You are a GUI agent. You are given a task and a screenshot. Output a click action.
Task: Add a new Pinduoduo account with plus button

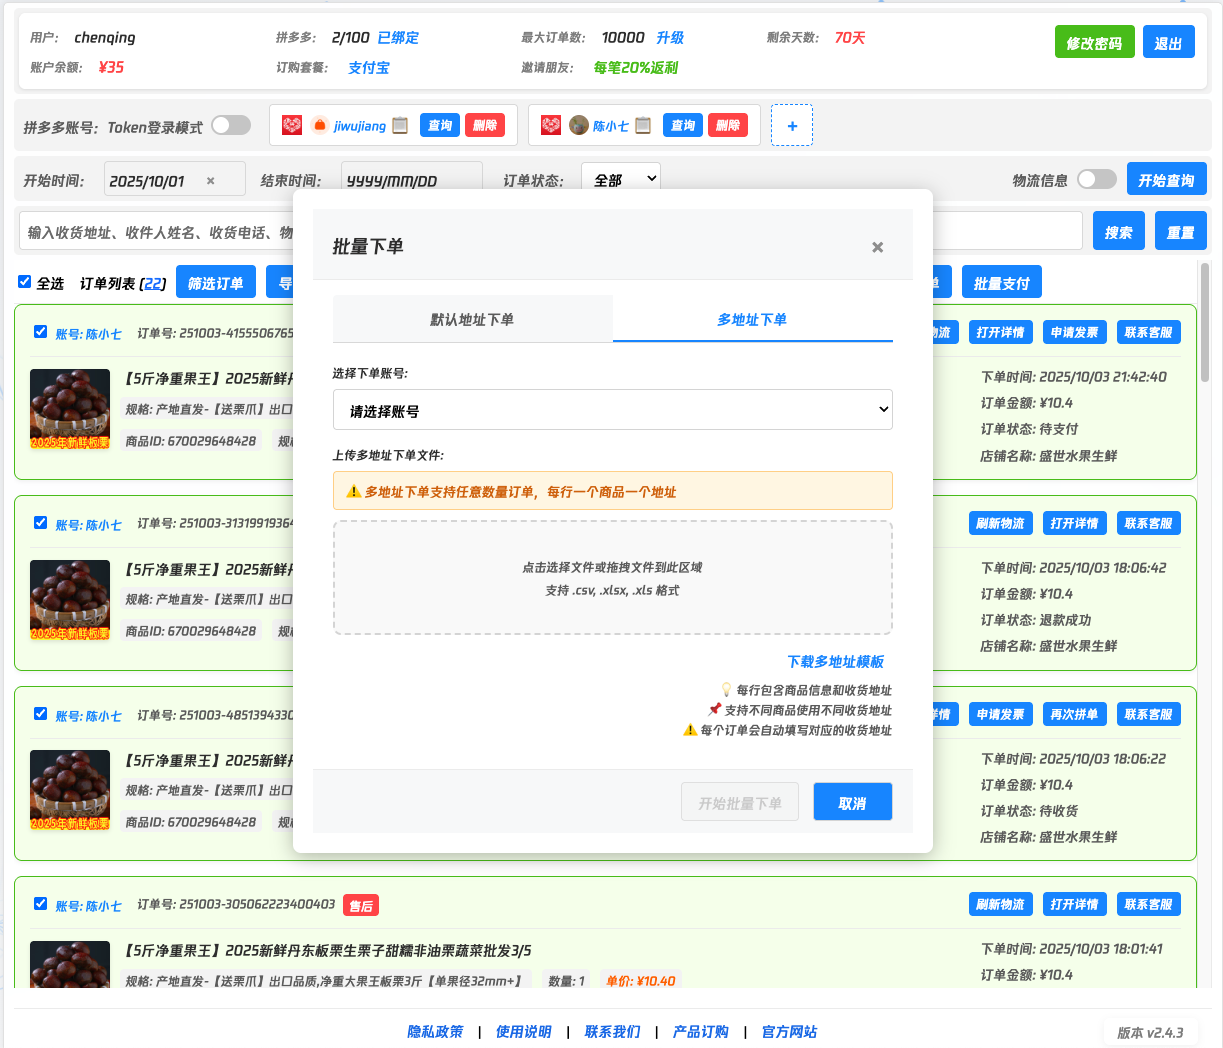(792, 126)
